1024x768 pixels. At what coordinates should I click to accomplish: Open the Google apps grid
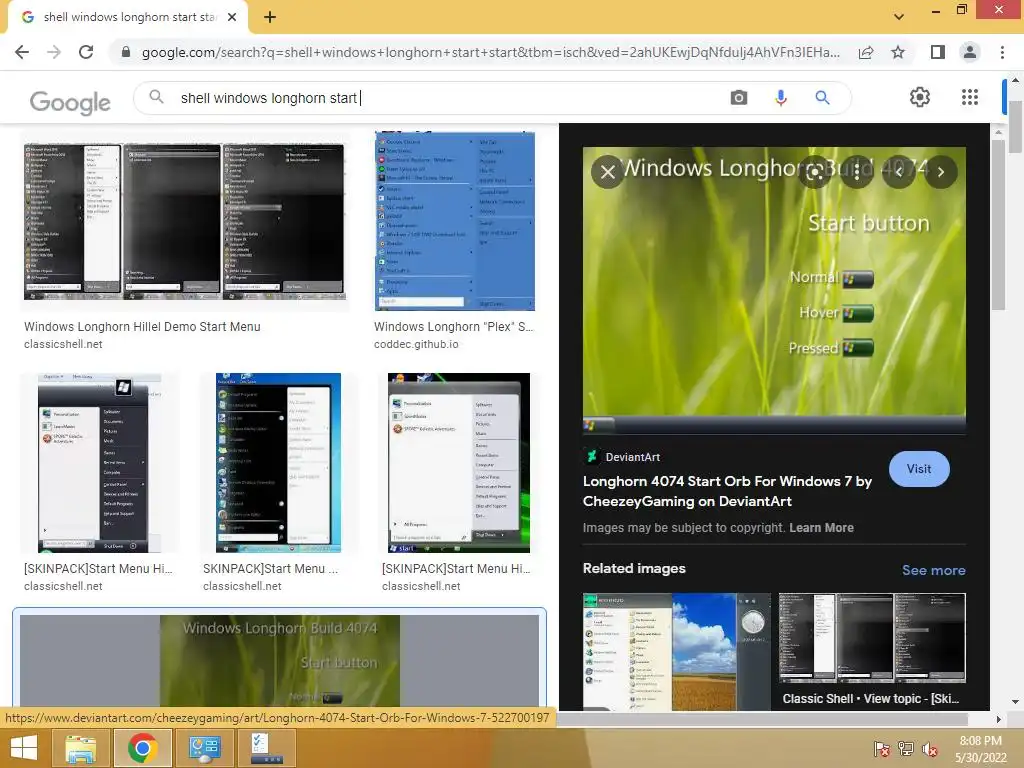(970, 97)
